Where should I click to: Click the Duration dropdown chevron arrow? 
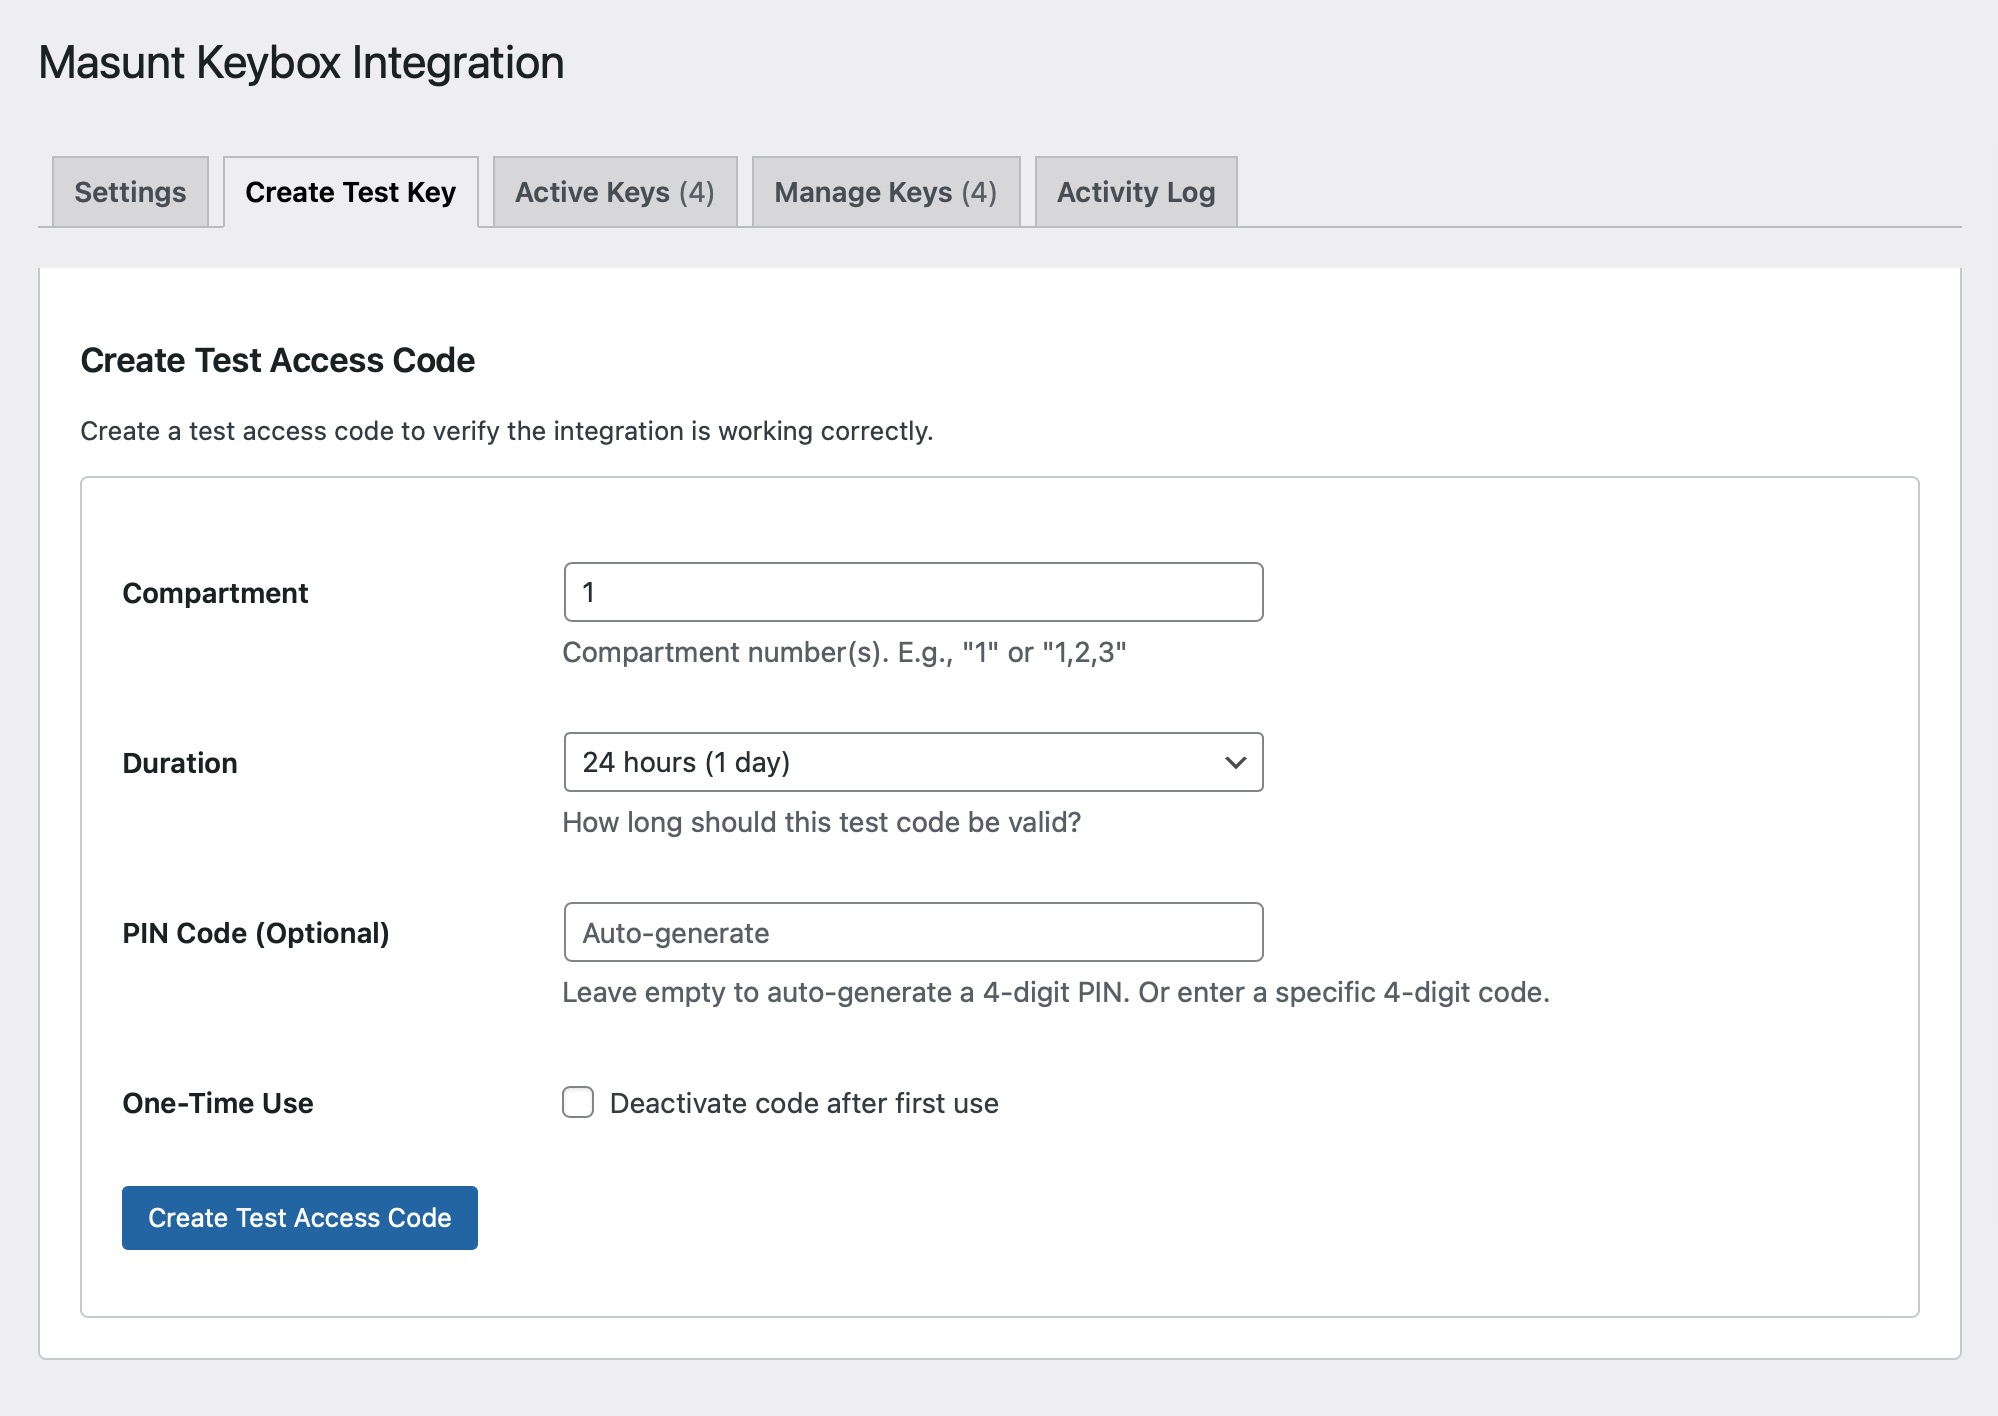coord(1236,762)
